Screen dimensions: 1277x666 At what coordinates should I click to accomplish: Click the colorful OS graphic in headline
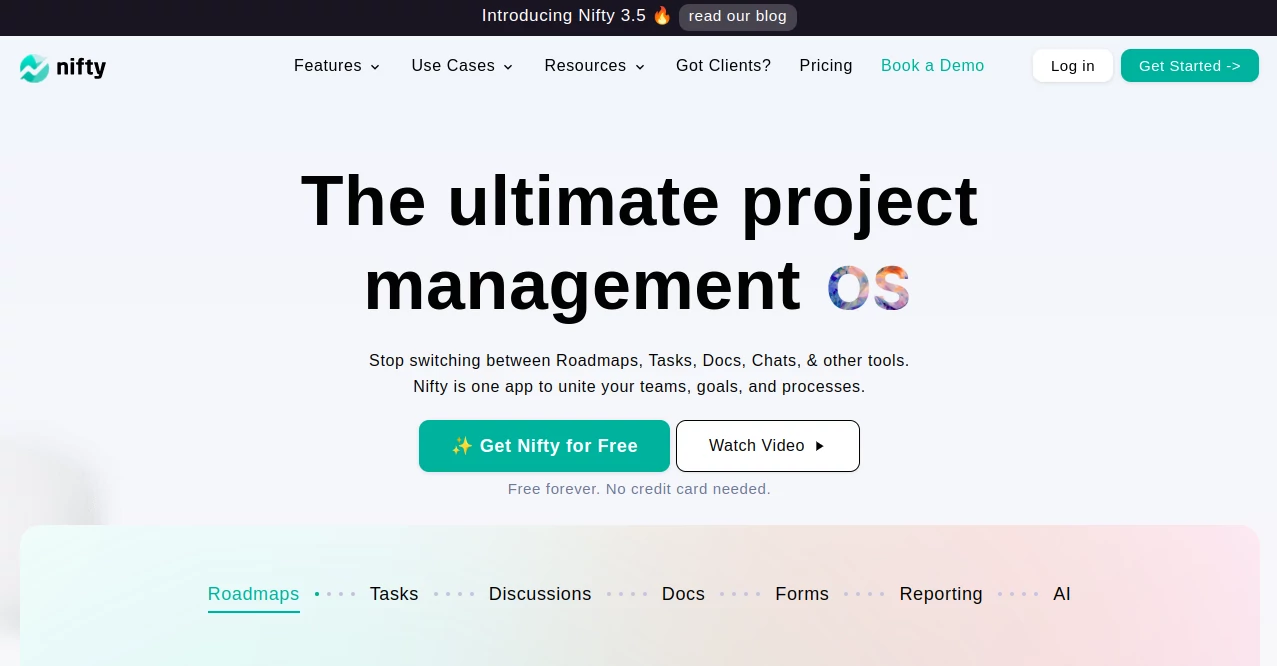(x=868, y=287)
